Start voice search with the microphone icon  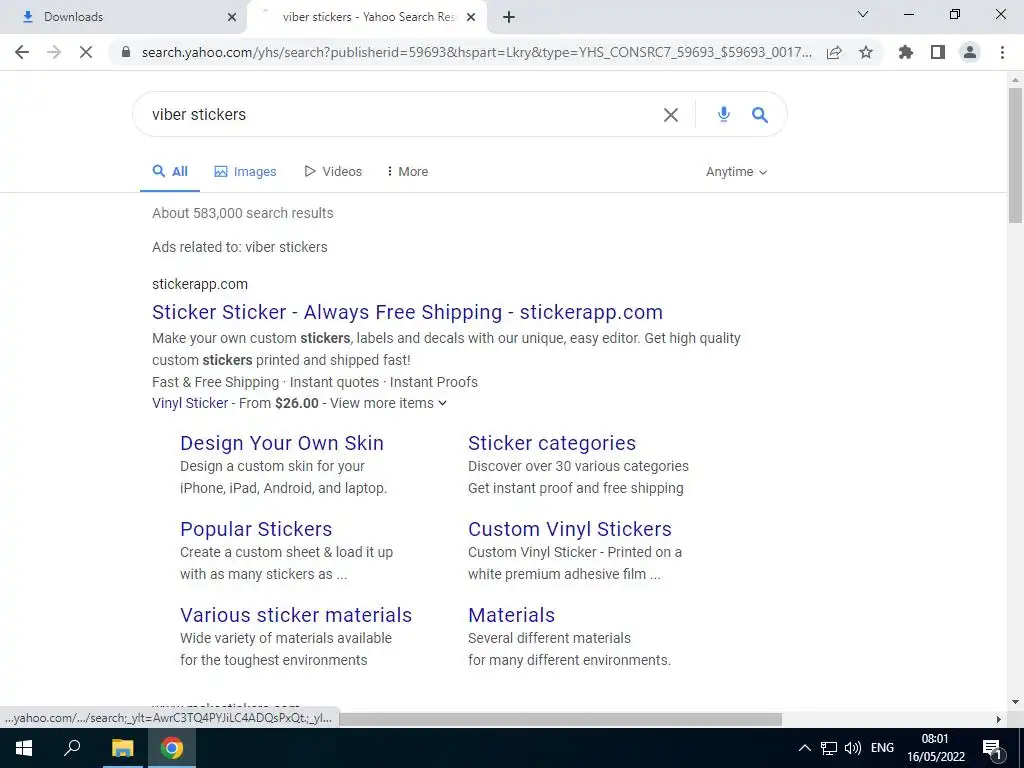(x=724, y=115)
